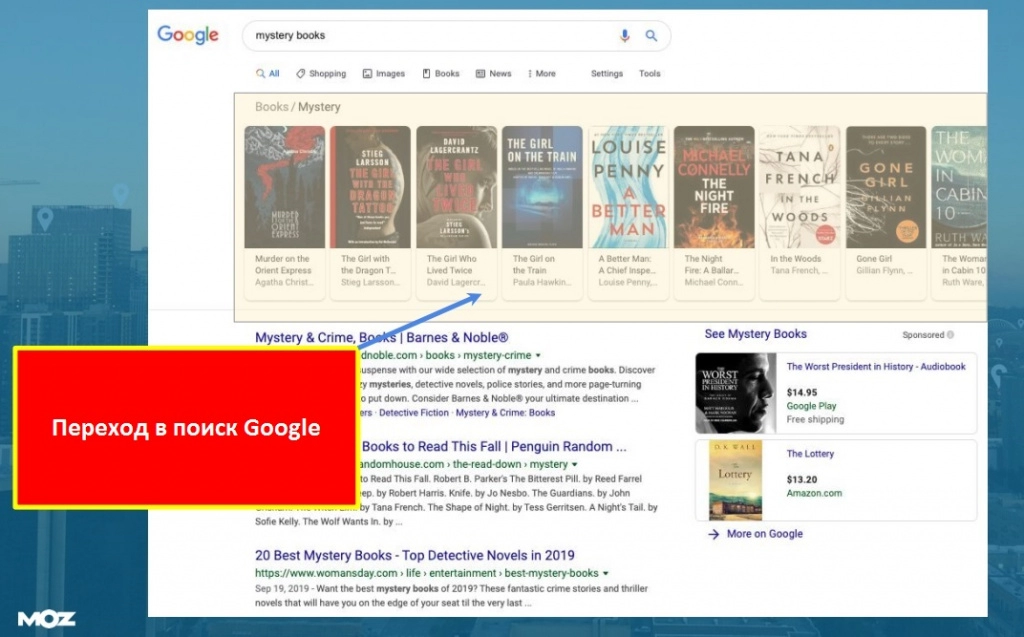Image resolution: width=1024 pixels, height=637 pixels.
Task: Open the 'Detective Fiction' sitelink
Action: pos(414,413)
